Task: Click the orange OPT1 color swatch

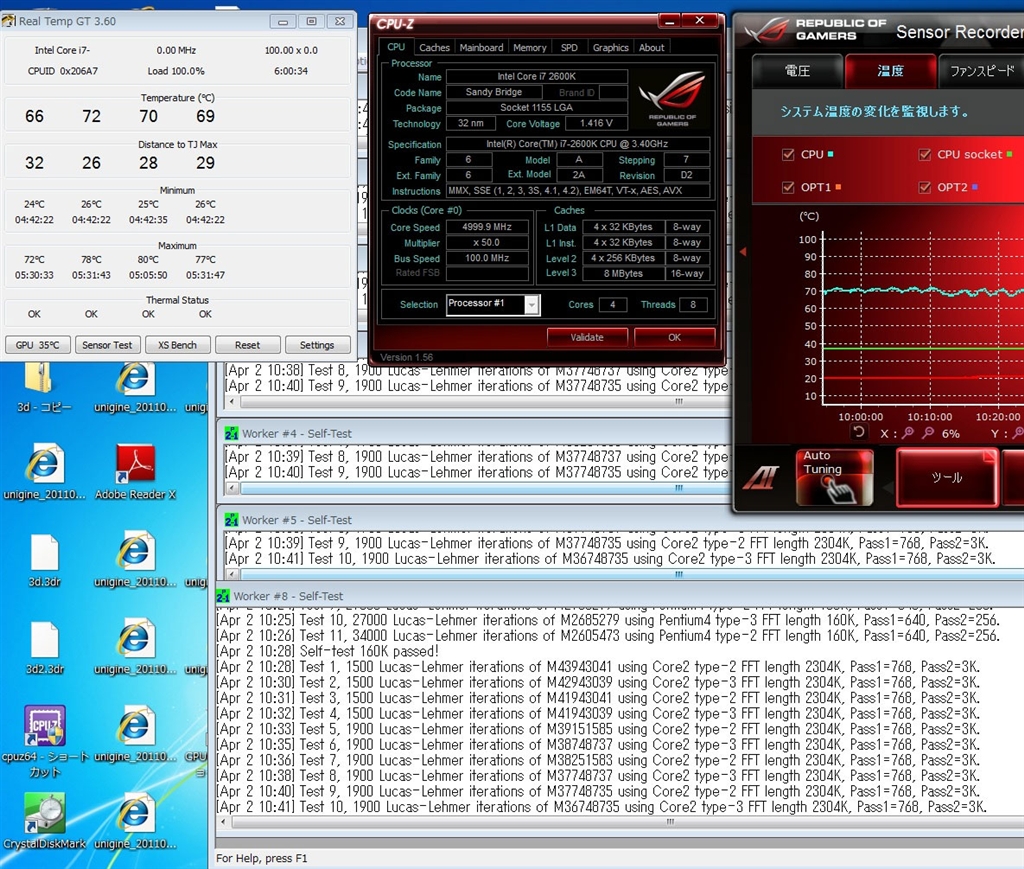Action: pyautogui.click(x=839, y=187)
